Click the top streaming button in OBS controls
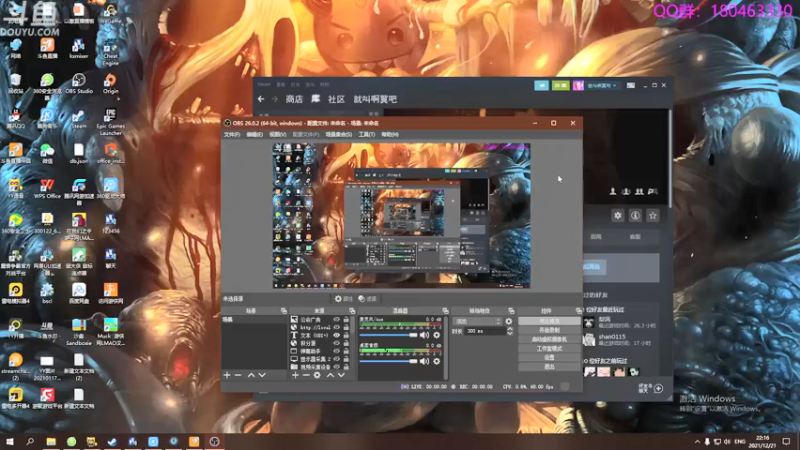800x450 pixels. coord(549,321)
